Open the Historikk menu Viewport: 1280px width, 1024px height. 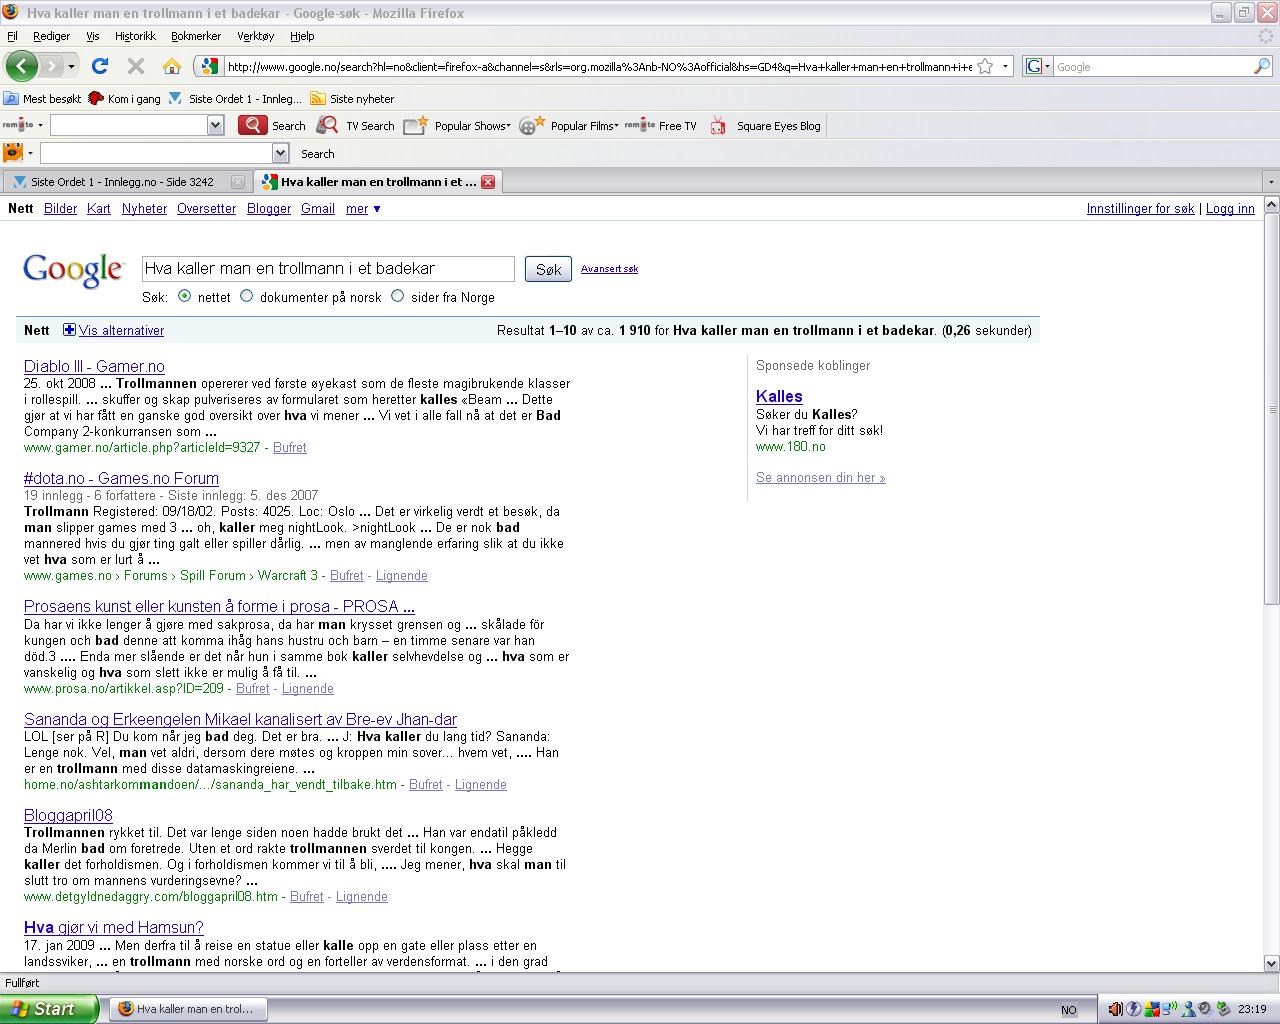point(135,36)
